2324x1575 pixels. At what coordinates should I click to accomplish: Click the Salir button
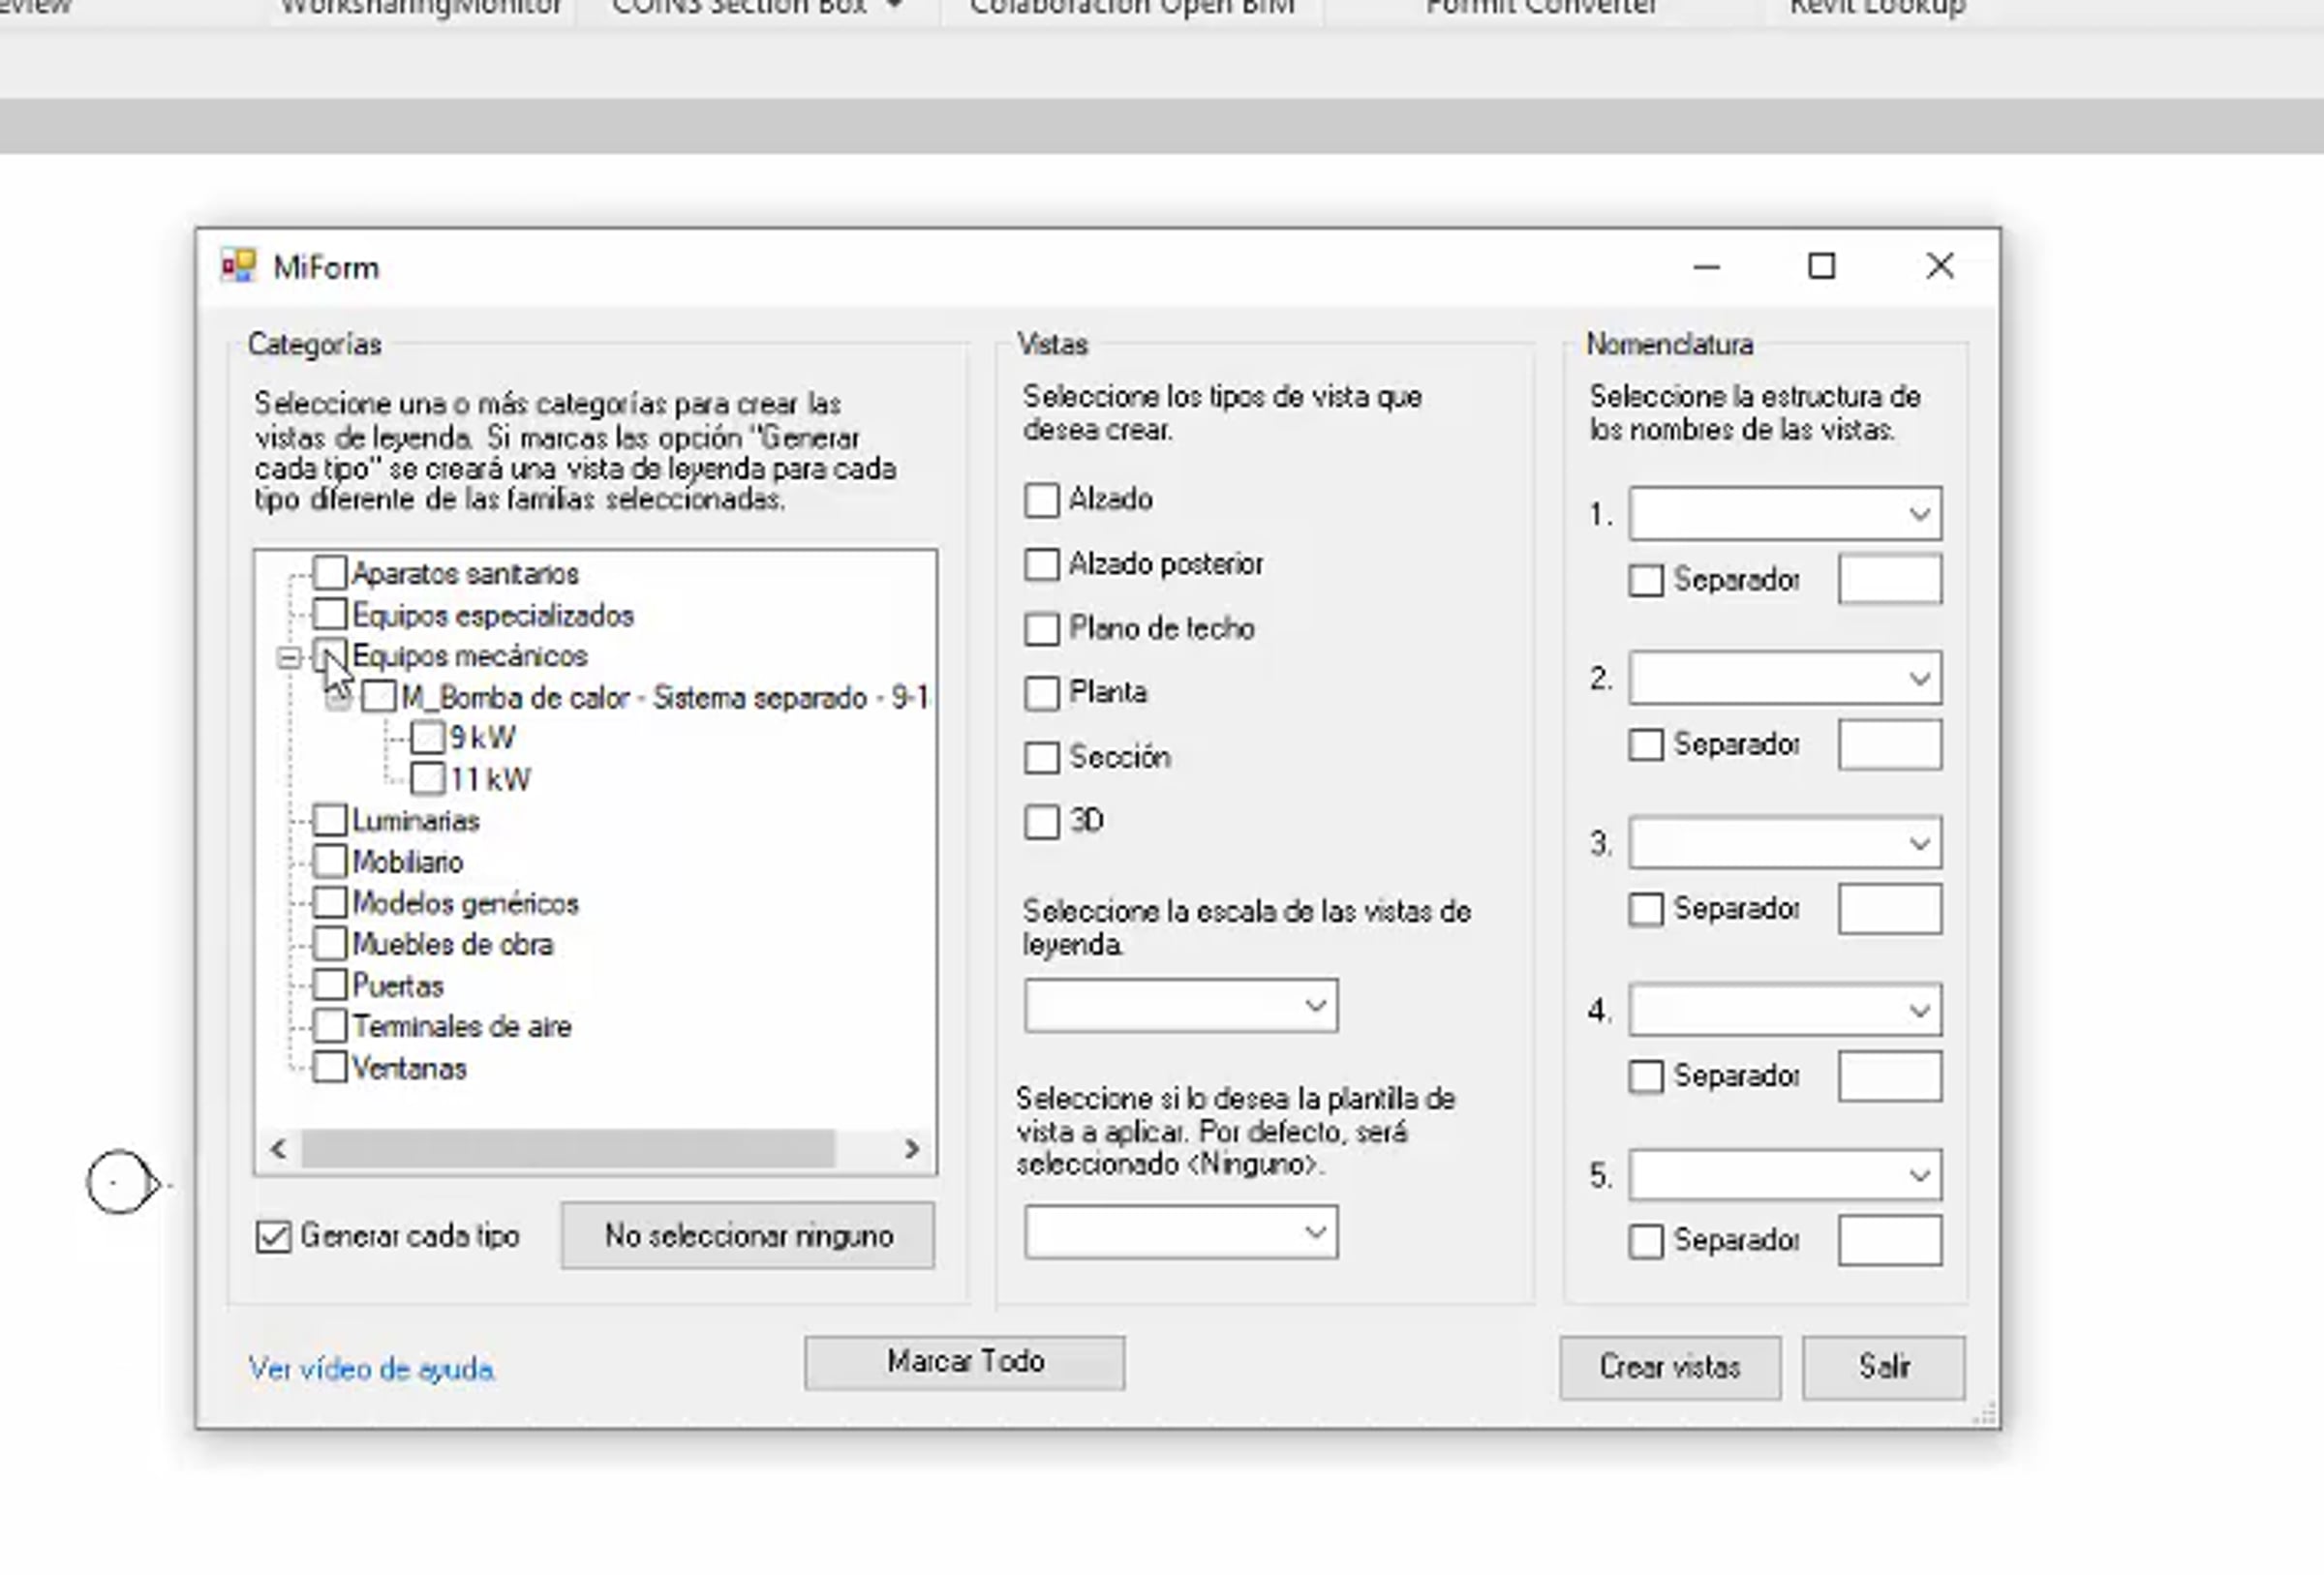[1884, 1367]
